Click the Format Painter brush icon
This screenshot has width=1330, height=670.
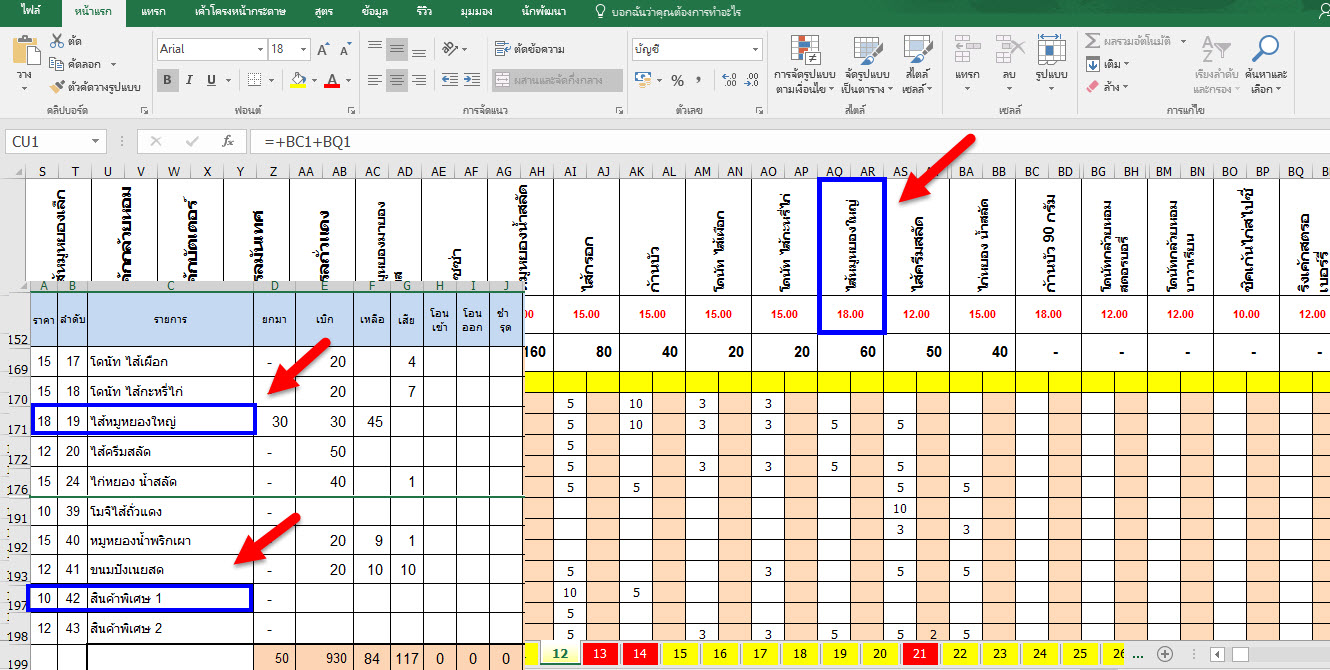click(x=56, y=86)
